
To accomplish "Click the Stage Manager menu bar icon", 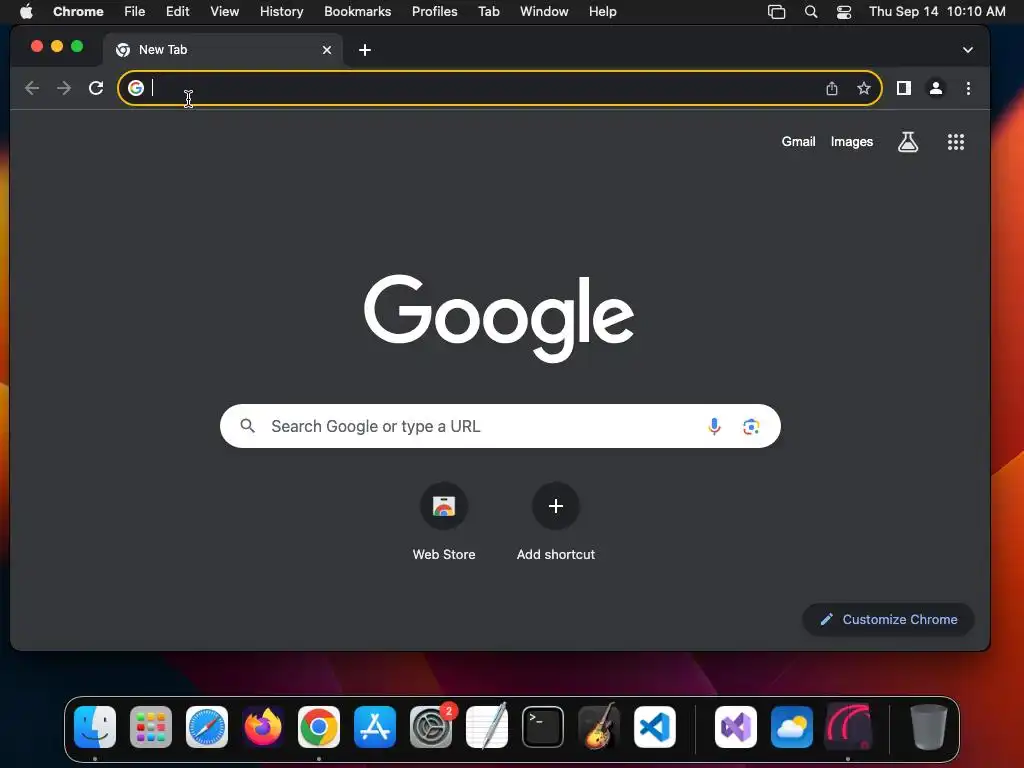I will [776, 12].
